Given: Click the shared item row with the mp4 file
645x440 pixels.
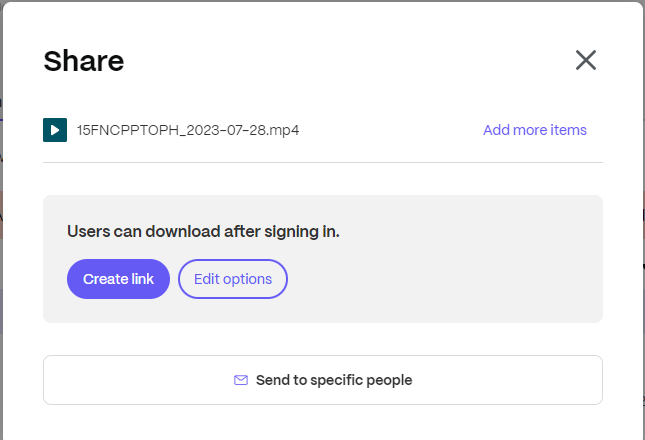Looking at the screenshot, I should (x=323, y=130).
